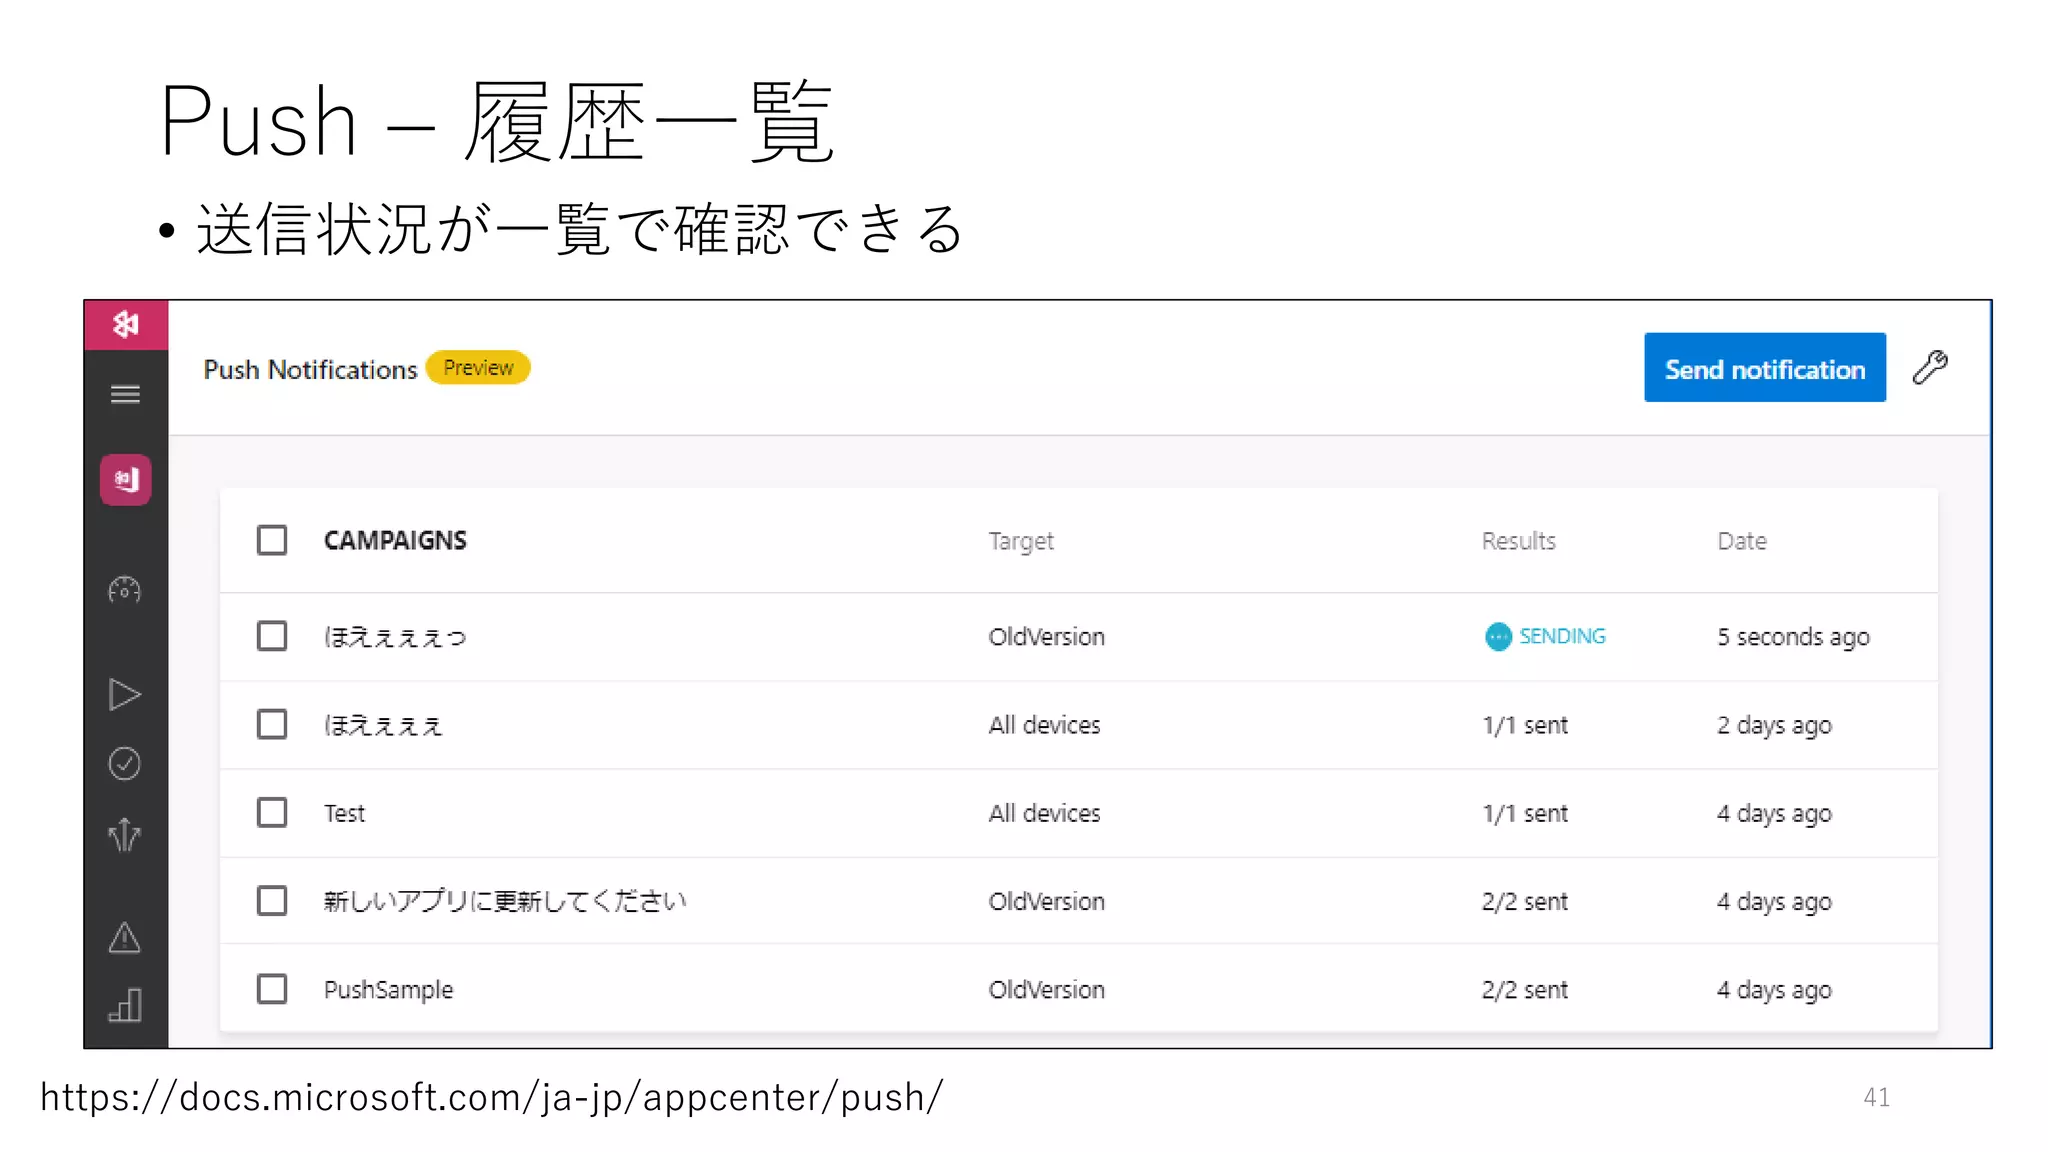The image size is (2048, 1152).
Task: Click OldVersion target in PushSample row
Action: (x=1046, y=989)
